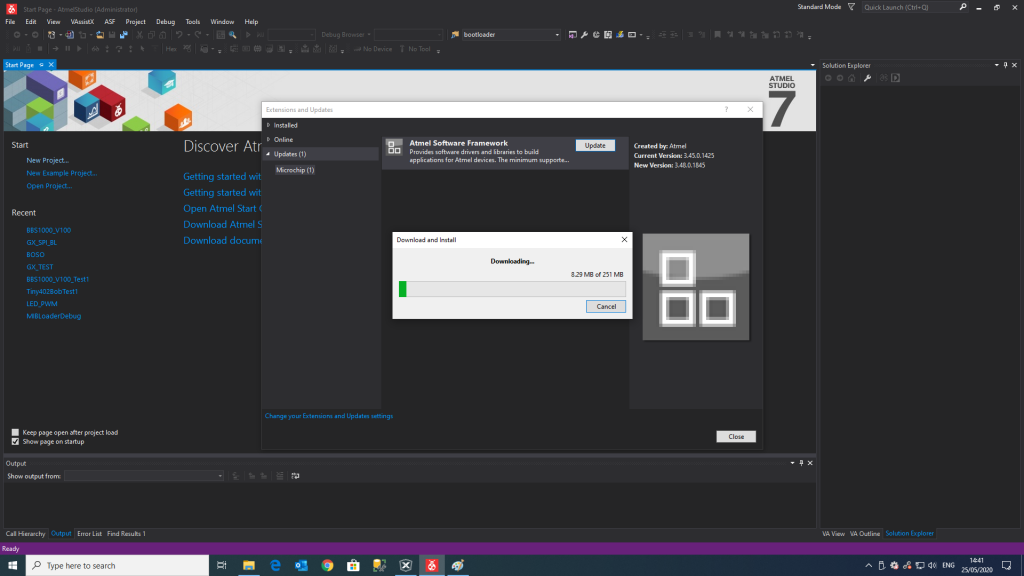The height and width of the screenshot is (576, 1024).
Task: Expand the Online category
Action: coord(268,139)
